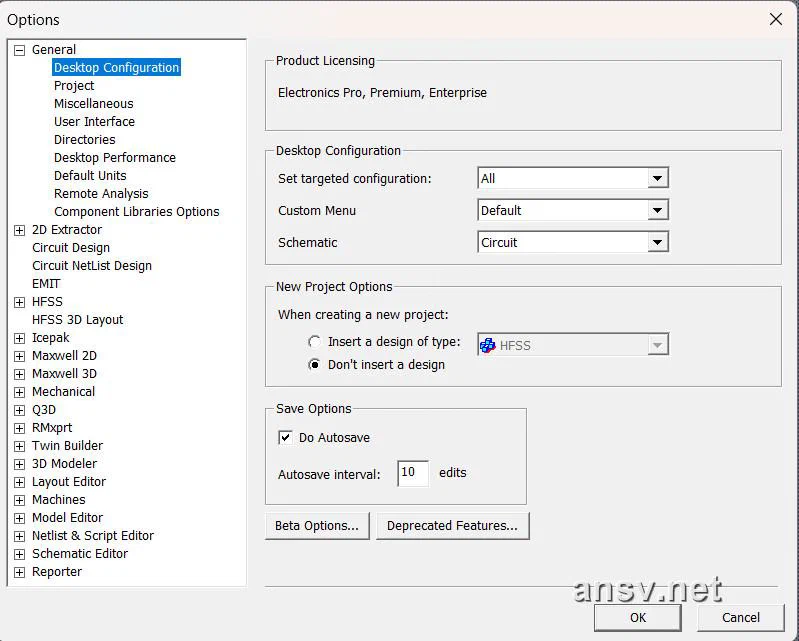Click the Mechanical label
799x641 pixels.
coord(63,392)
